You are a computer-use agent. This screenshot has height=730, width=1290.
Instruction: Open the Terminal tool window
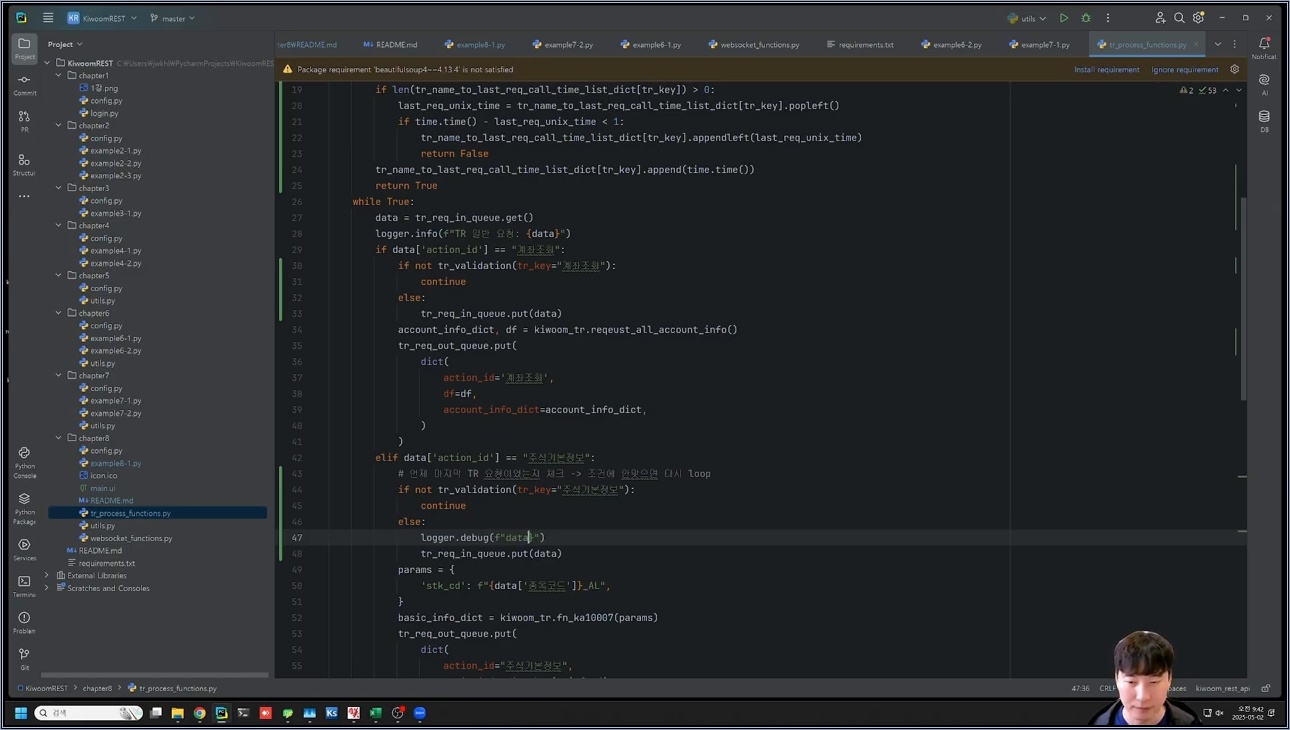[x=24, y=586]
